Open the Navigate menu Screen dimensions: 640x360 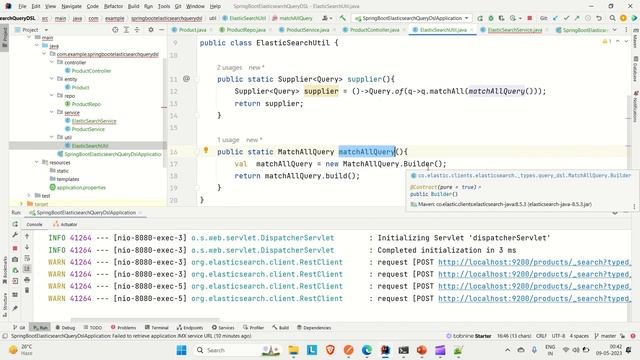coord(71,6)
